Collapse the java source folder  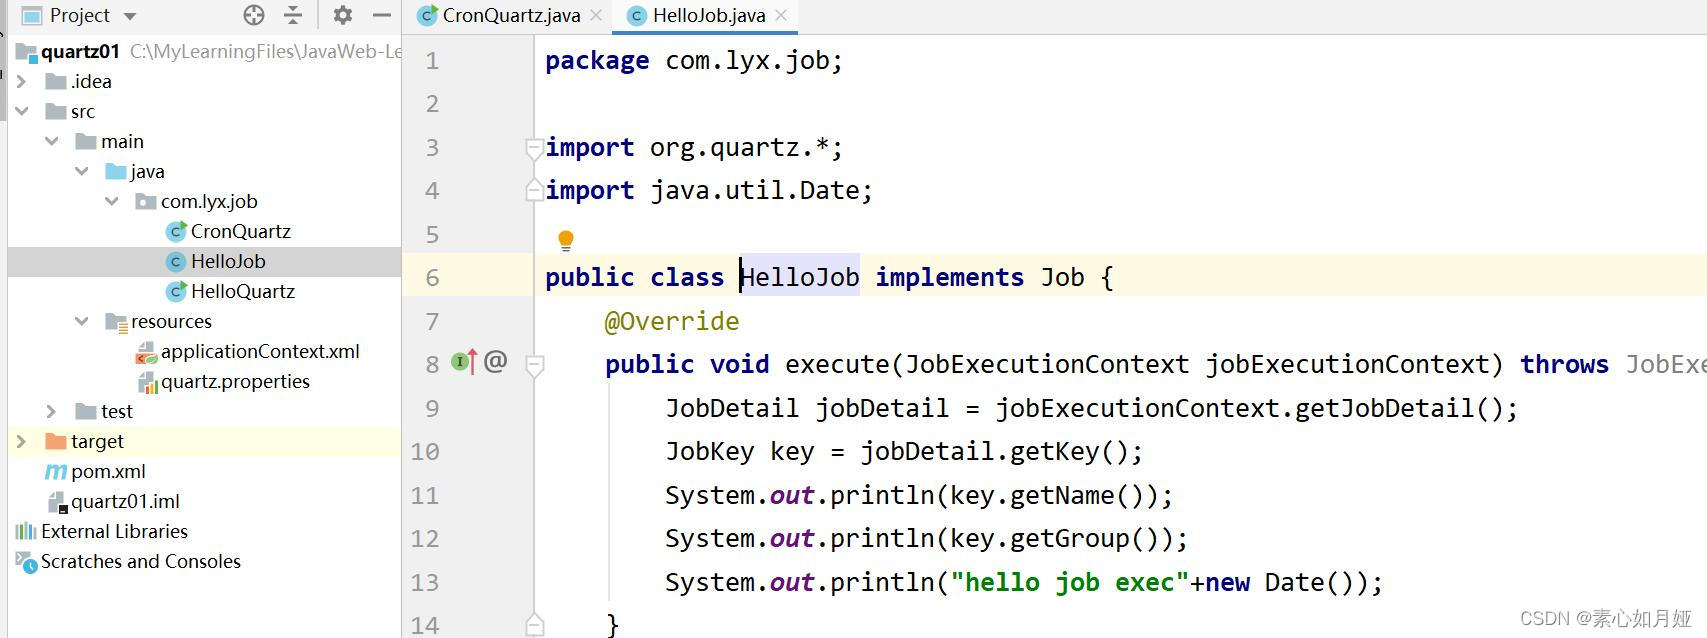[82, 171]
